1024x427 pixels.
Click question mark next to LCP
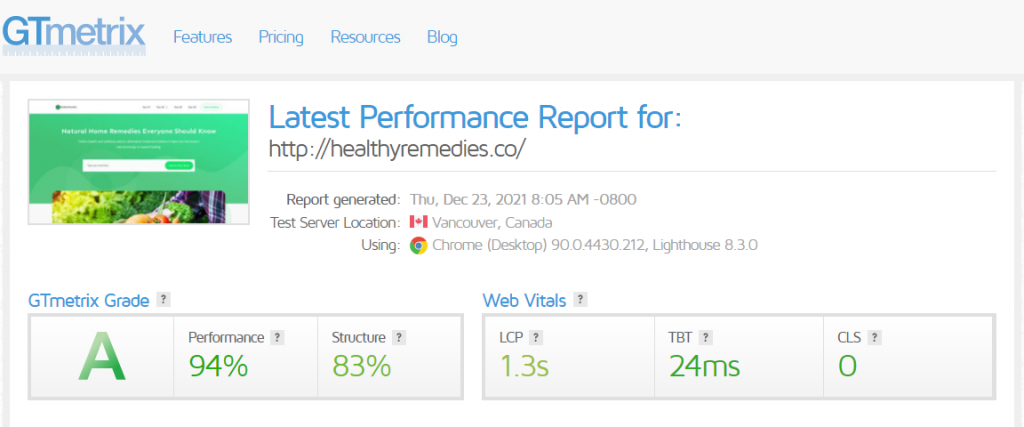536,338
